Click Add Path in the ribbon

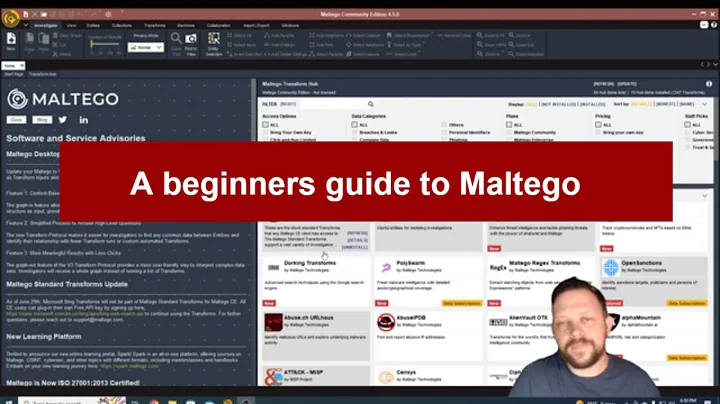coord(321,45)
